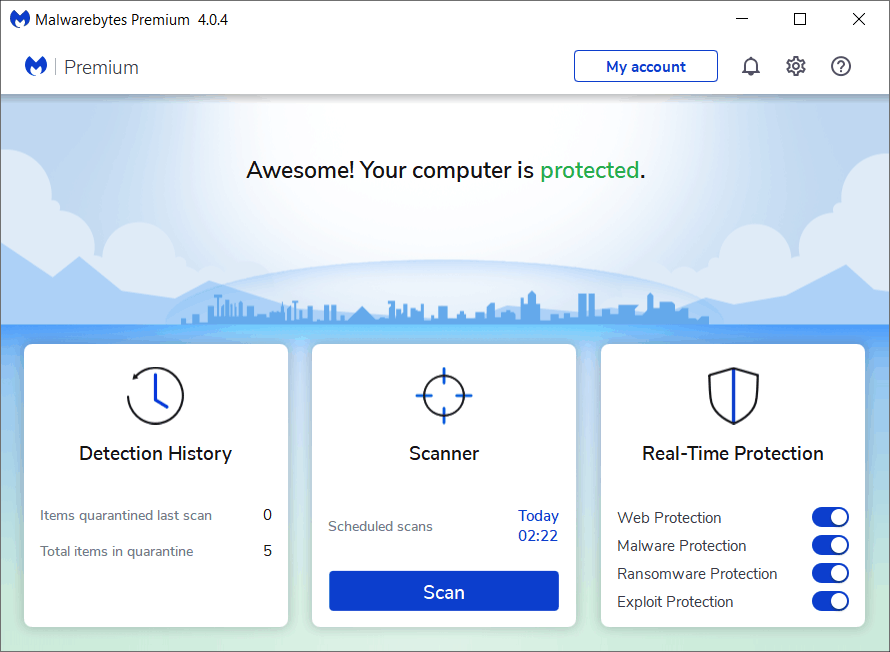Open settings with the gear icon
This screenshot has width=890, height=652.
click(x=796, y=66)
